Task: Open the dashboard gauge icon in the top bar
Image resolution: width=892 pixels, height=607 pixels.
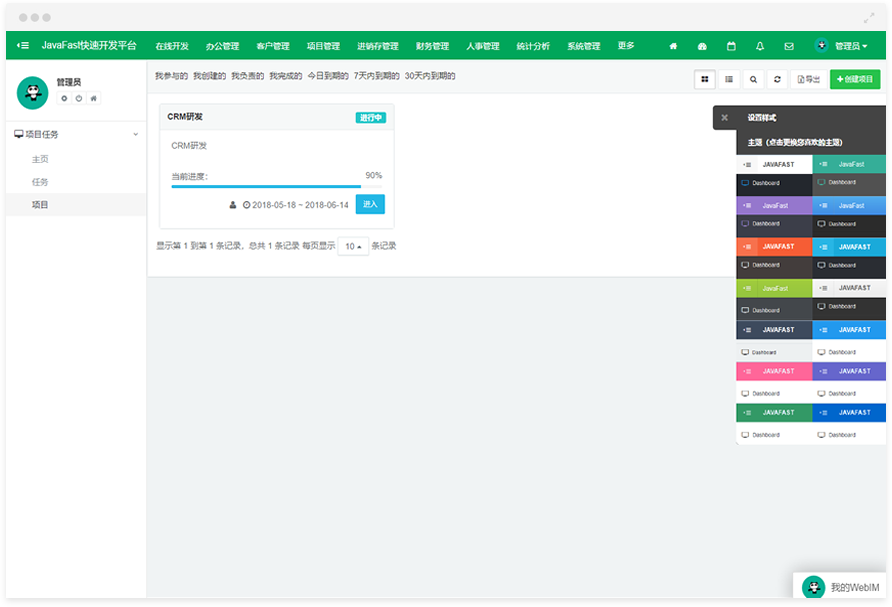Action: coord(702,46)
